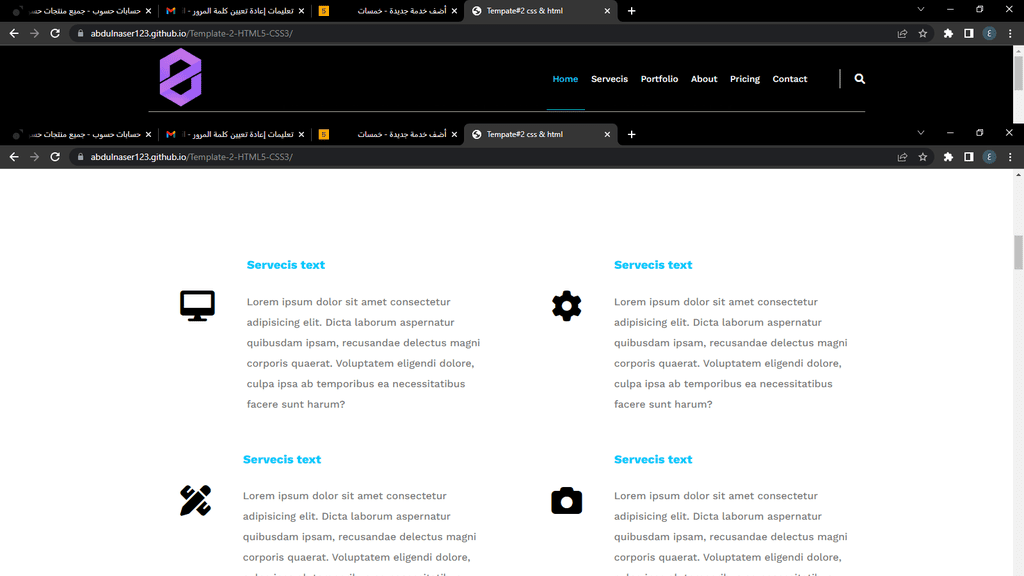
Task: Open the website search magnifier icon
Action: (859, 79)
